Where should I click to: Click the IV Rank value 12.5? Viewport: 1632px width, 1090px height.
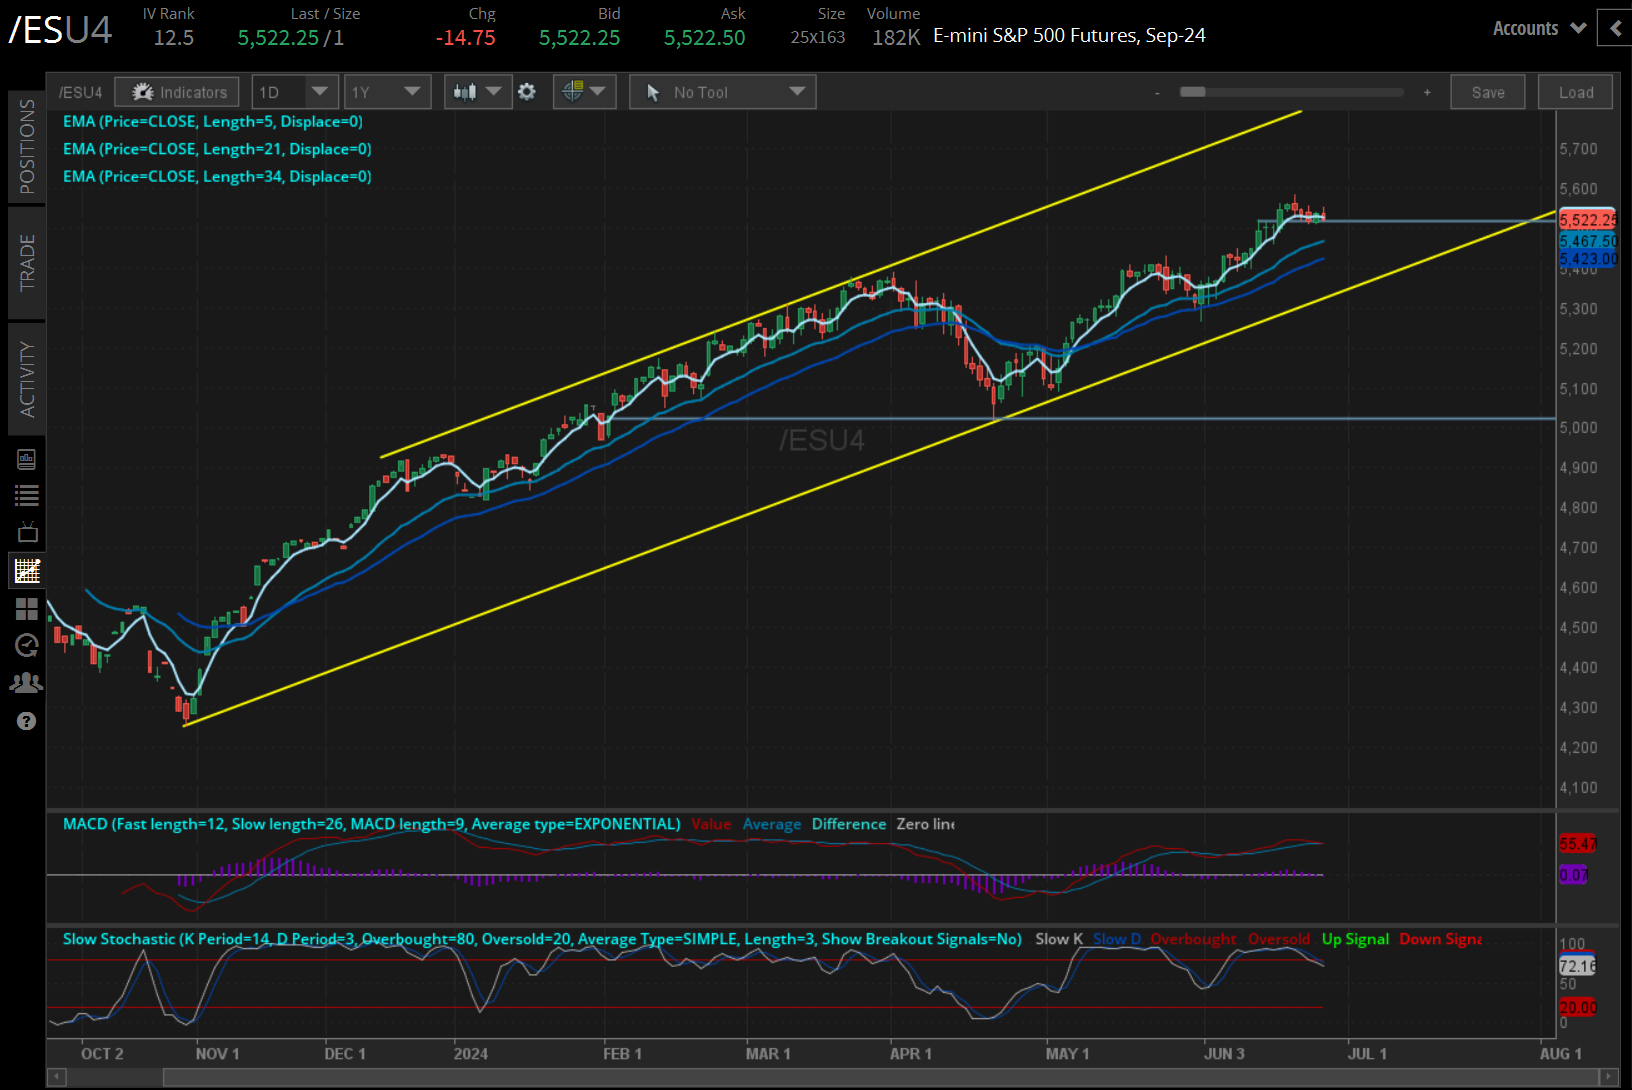tap(174, 38)
